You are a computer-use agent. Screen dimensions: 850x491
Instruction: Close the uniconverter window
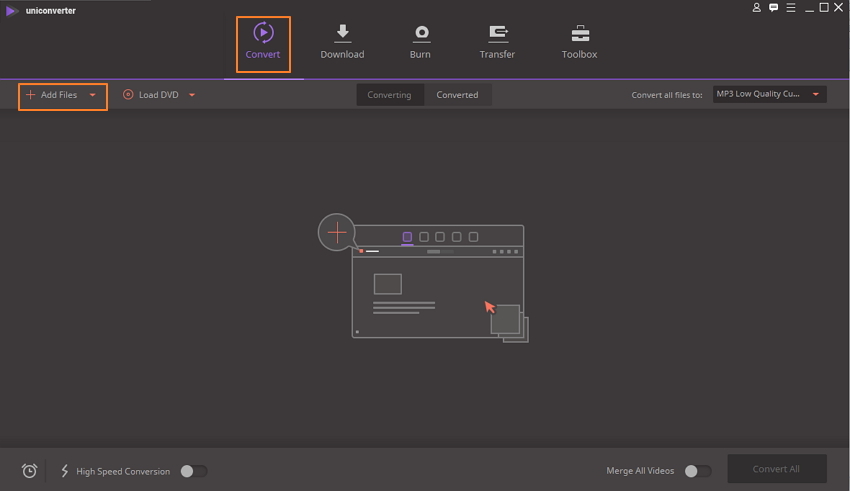coord(838,8)
